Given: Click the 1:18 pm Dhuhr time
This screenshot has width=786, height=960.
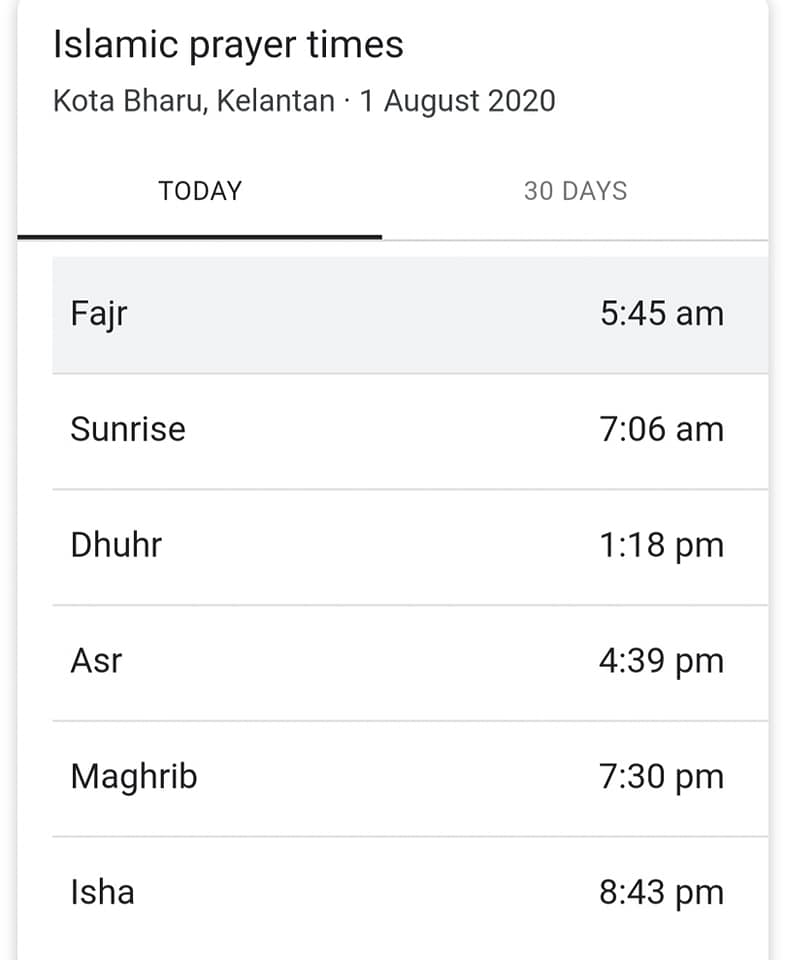Looking at the screenshot, I should coord(662,546).
